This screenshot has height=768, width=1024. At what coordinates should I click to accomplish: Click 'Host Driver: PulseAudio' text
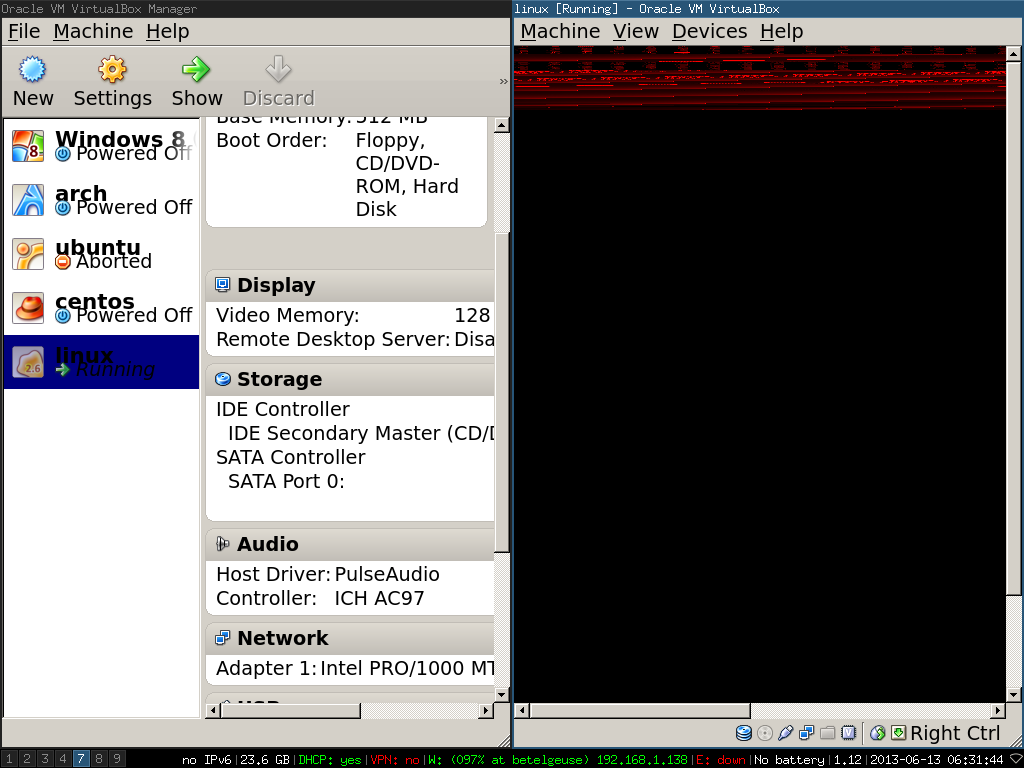click(x=328, y=574)
